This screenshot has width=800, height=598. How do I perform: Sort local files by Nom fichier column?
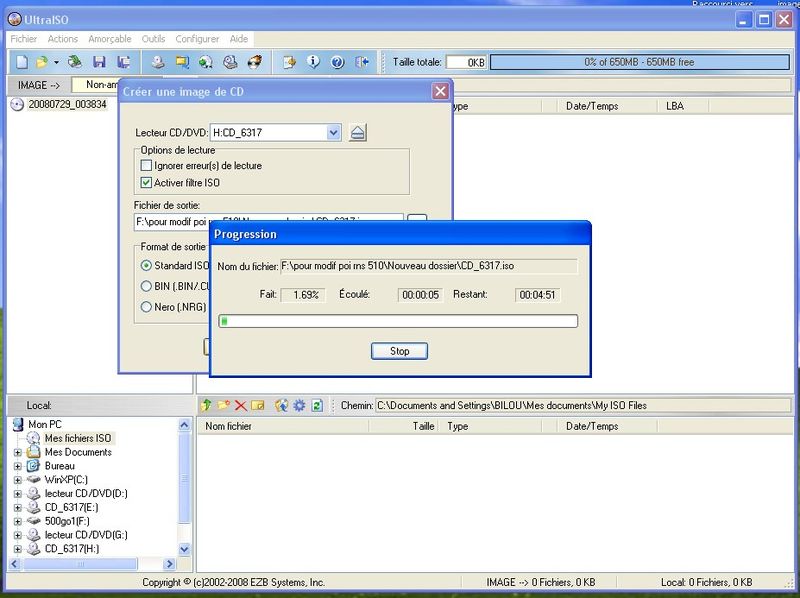click(283, 427)
